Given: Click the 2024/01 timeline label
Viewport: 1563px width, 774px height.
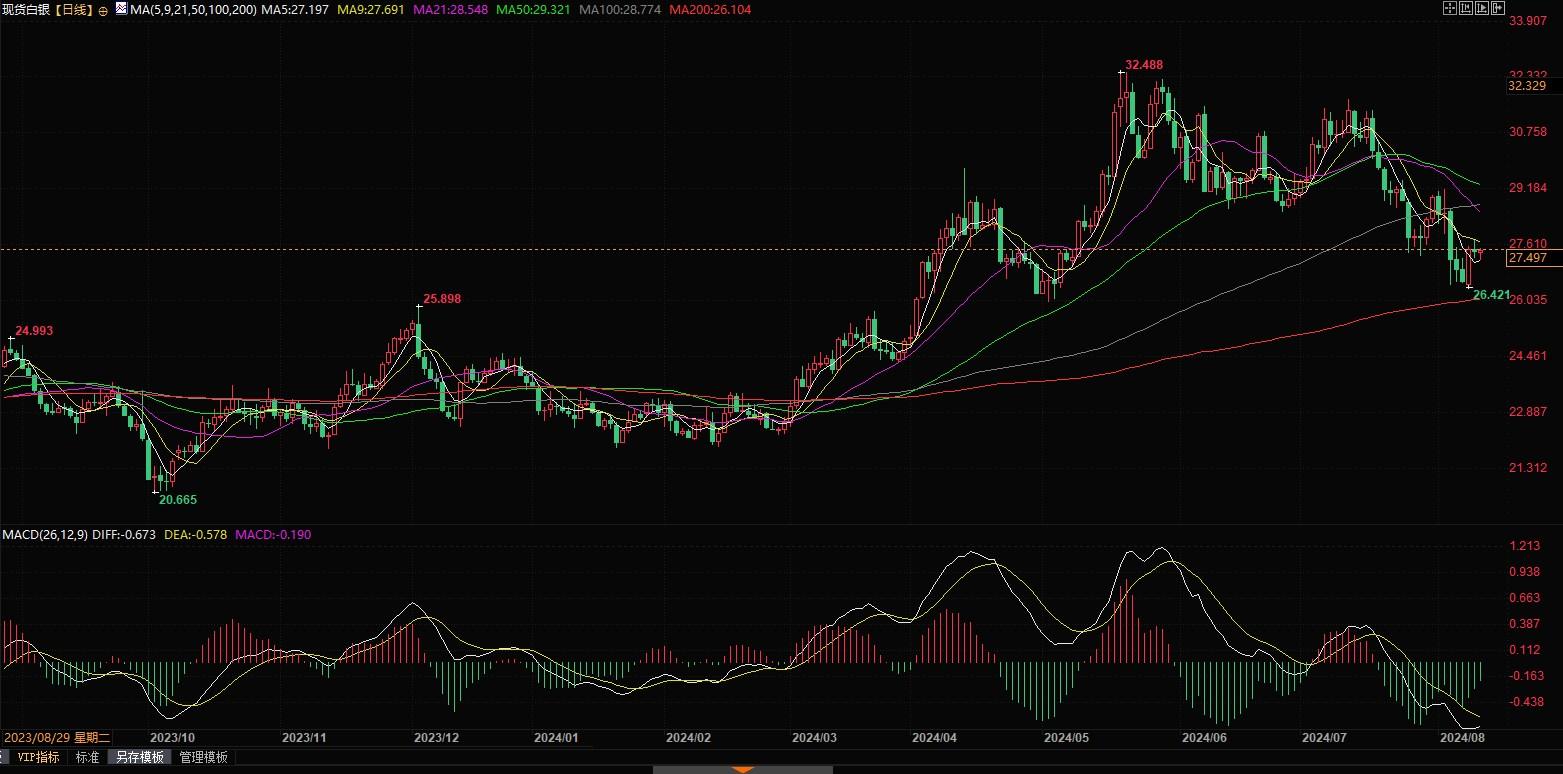Looking at the screenshot, I should (557, 737).
